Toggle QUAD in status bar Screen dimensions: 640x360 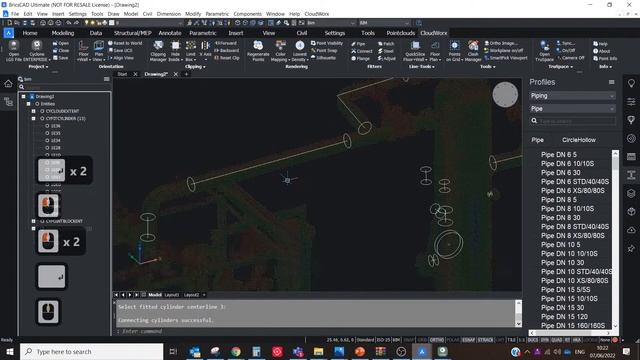[556, 340]
